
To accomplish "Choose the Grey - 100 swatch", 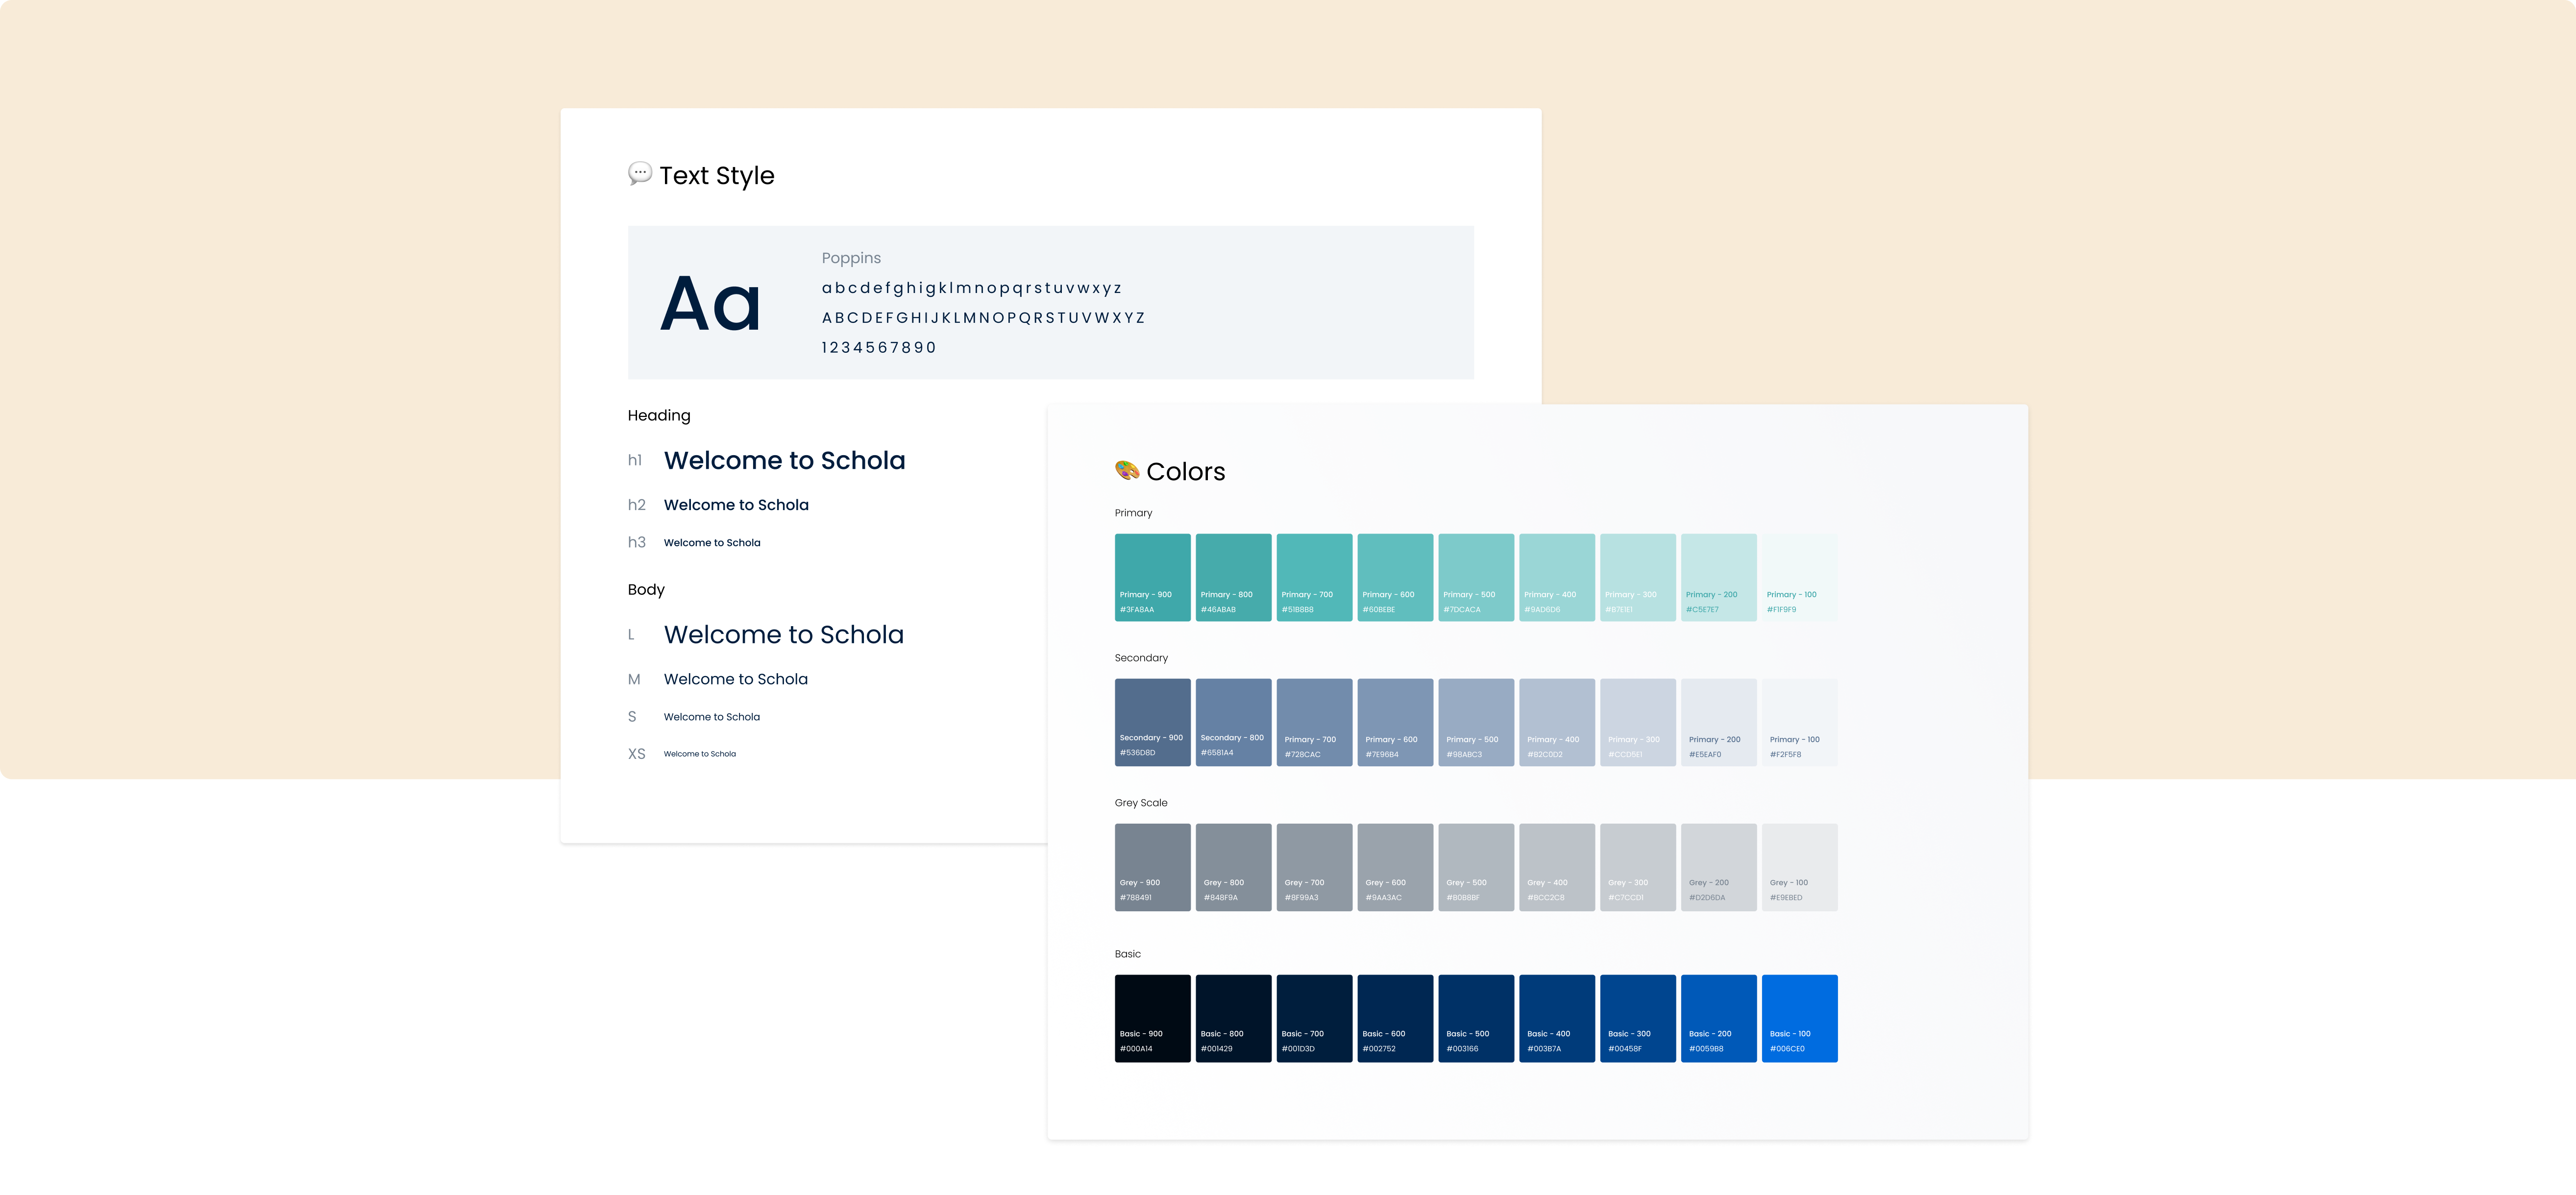I will [x=1800, y=867].
